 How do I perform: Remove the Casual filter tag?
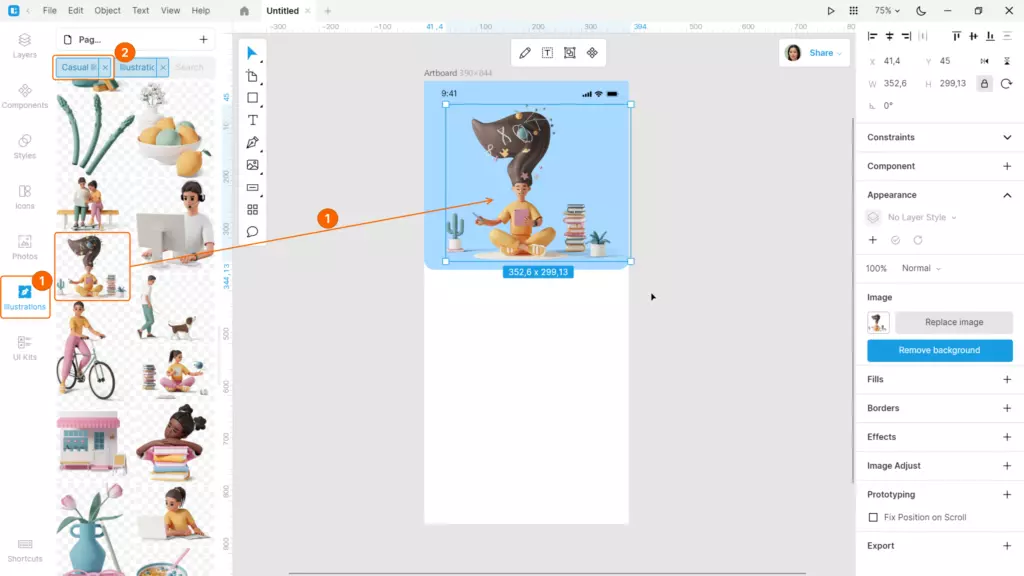click(105, 67)
